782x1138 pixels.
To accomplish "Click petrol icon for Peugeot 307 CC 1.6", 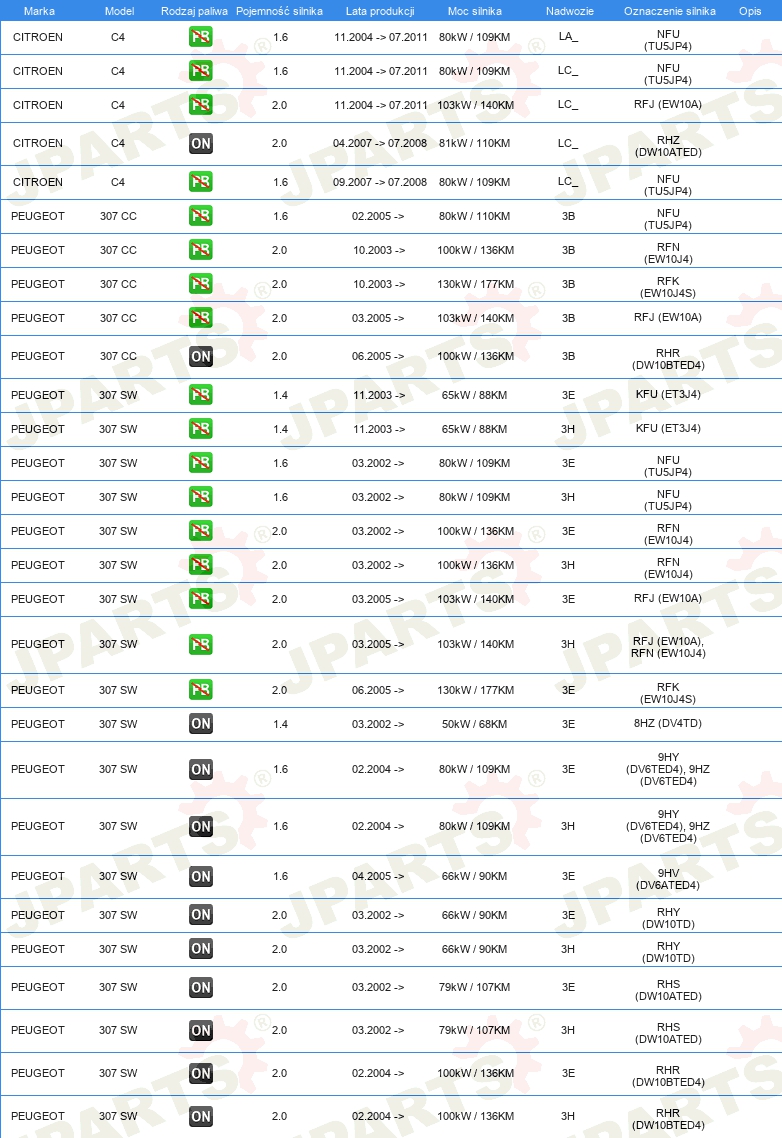I will click(x=200, y=216).
